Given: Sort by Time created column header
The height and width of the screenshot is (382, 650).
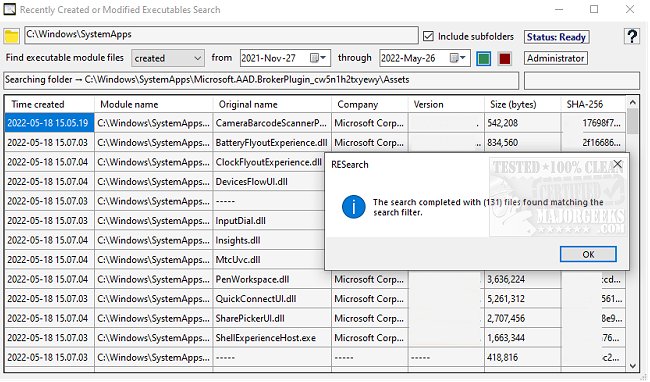Looking at the screenshot, I should pyautogui.click(x=49, y=104).
